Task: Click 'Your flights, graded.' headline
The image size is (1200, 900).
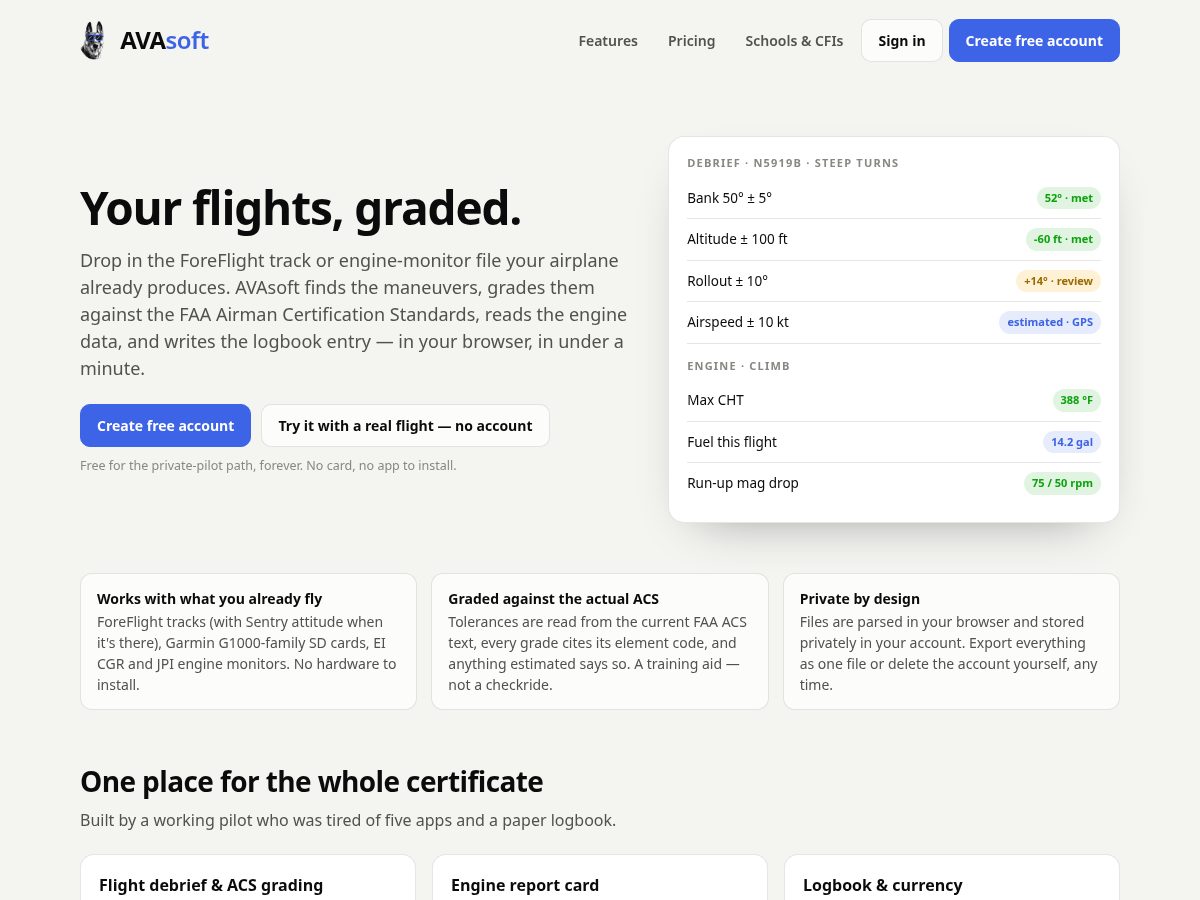Action: click(x=301, y=208)
